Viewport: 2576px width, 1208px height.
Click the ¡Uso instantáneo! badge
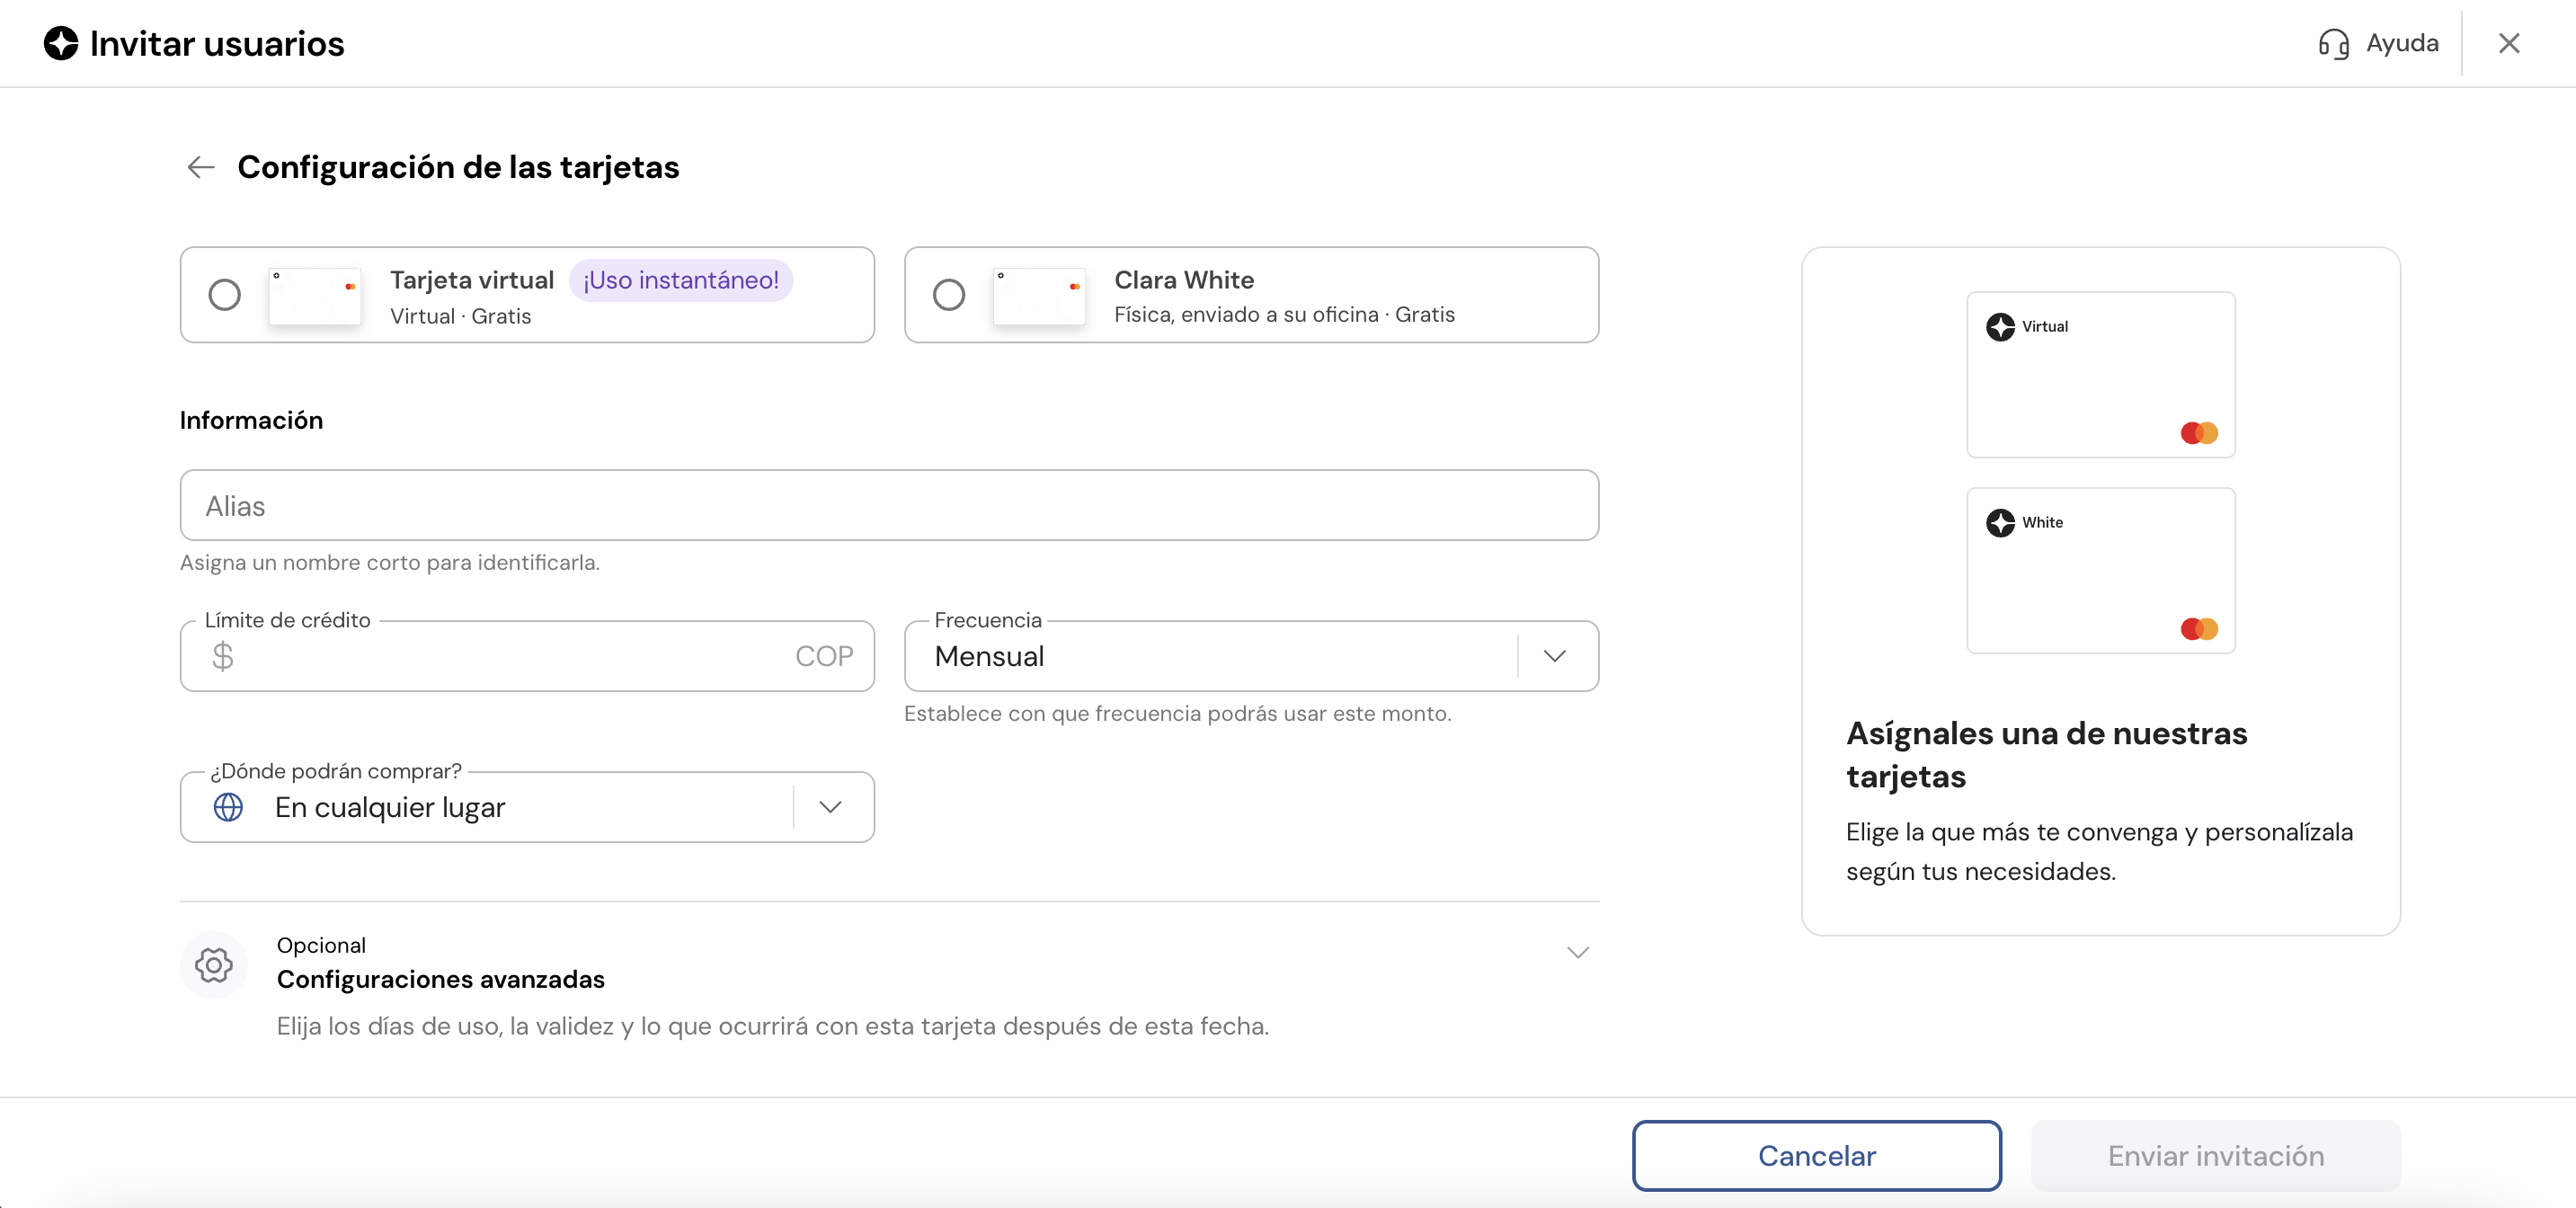tap(681, 280)
